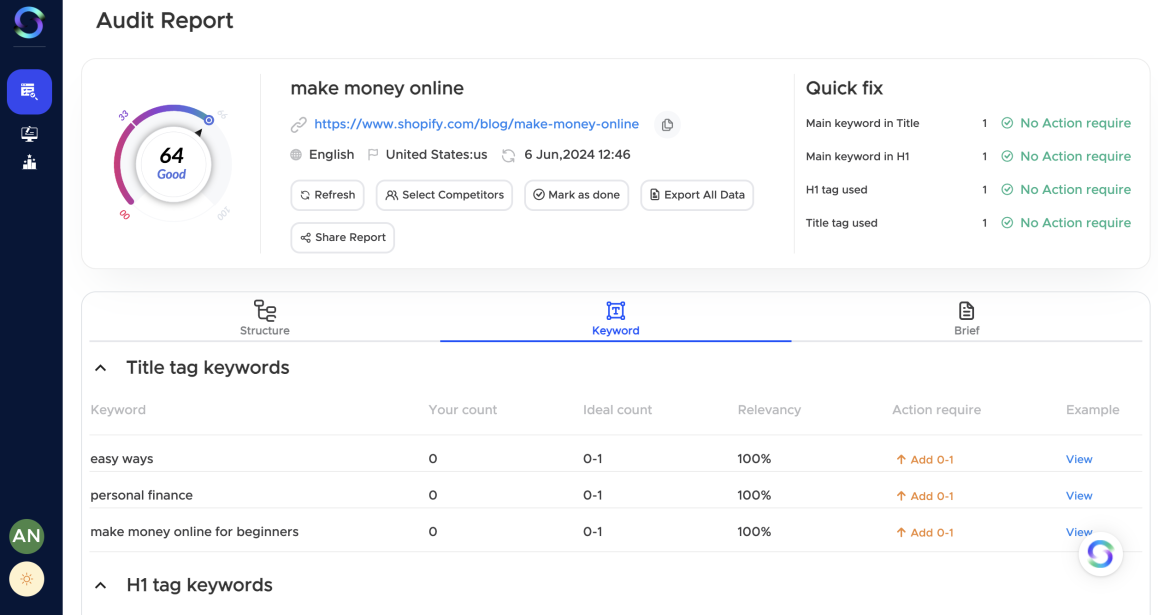Switch to the Brief tab
The height and width of the screenshot is (615, 1158).
967,318
